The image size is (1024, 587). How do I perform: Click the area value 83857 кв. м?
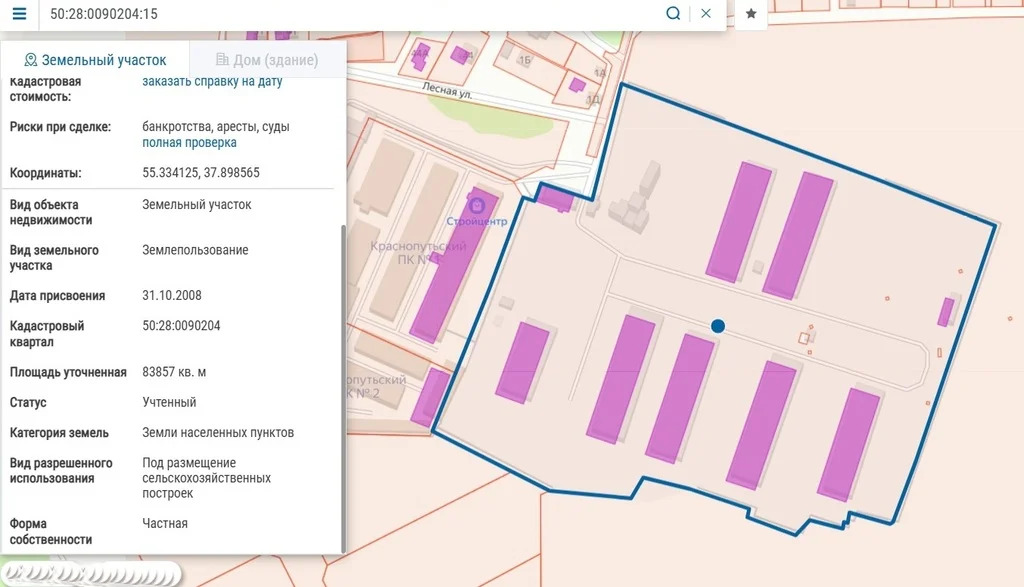click(174, 372)
